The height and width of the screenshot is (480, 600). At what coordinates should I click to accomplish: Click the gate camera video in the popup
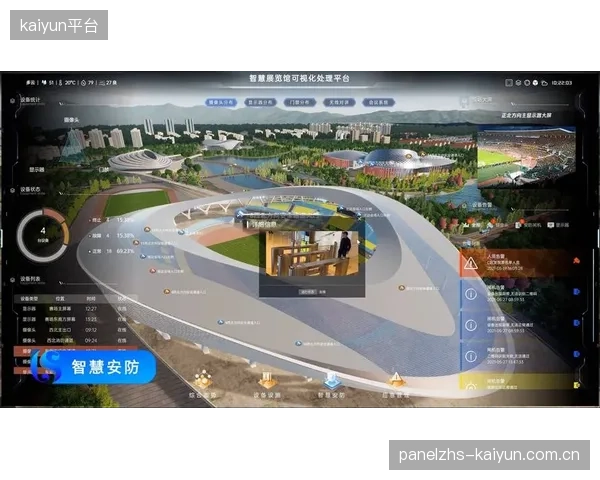(312, 253)
